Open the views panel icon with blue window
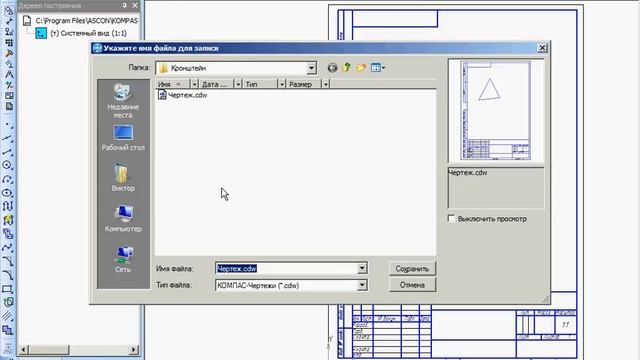The width and height of the screenshot is (640, 360). tap(8, 96)
